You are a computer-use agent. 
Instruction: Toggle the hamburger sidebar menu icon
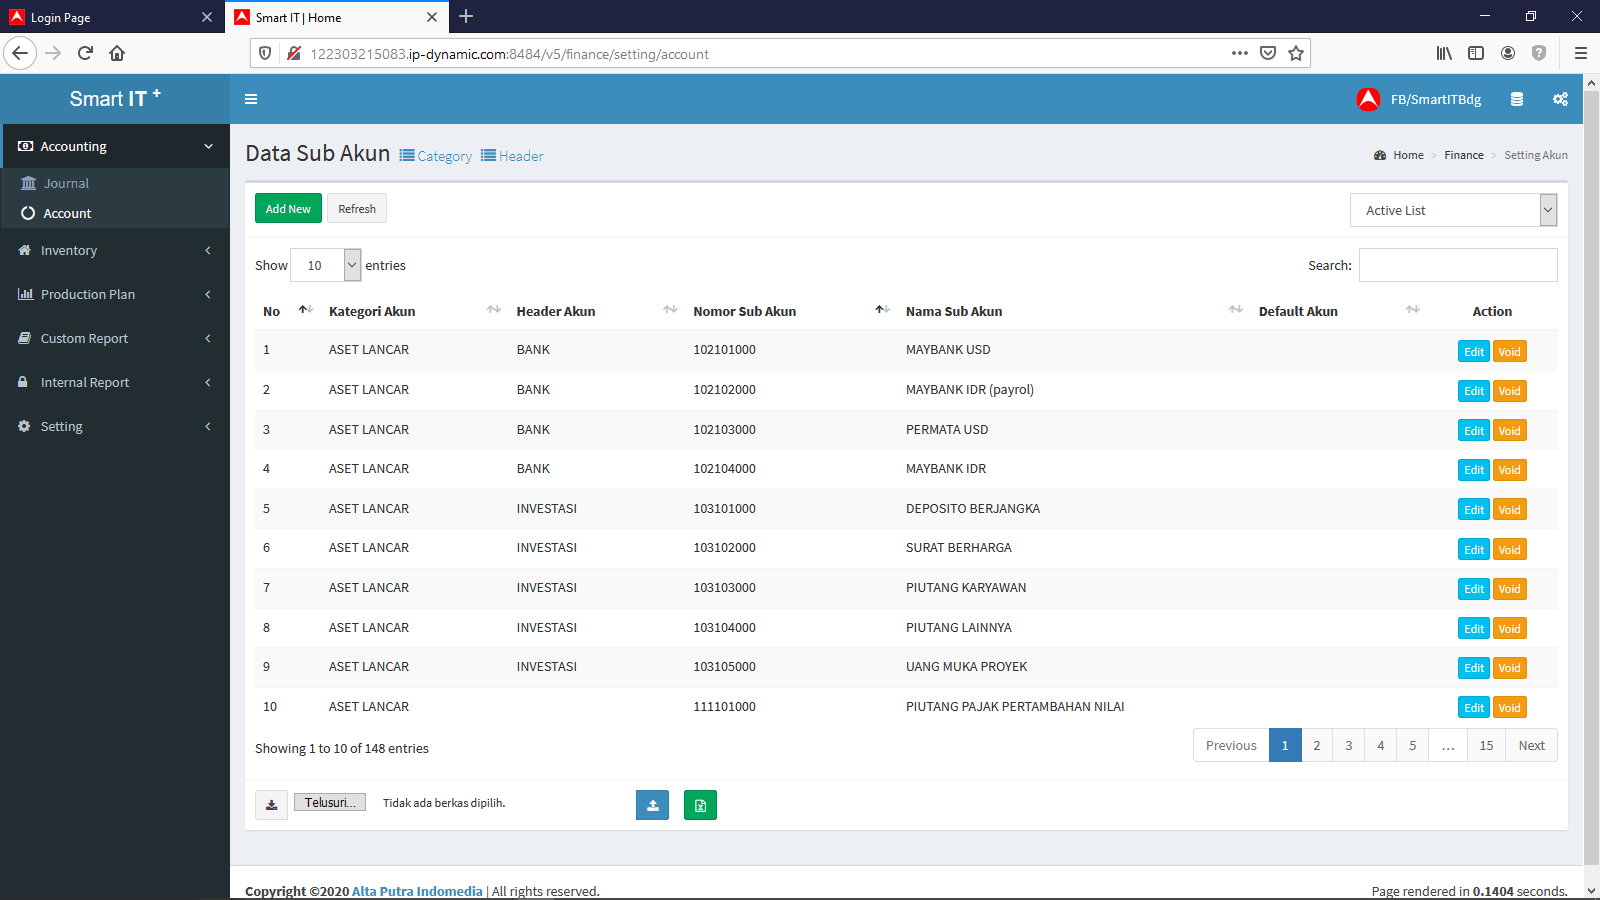(251, 99)
